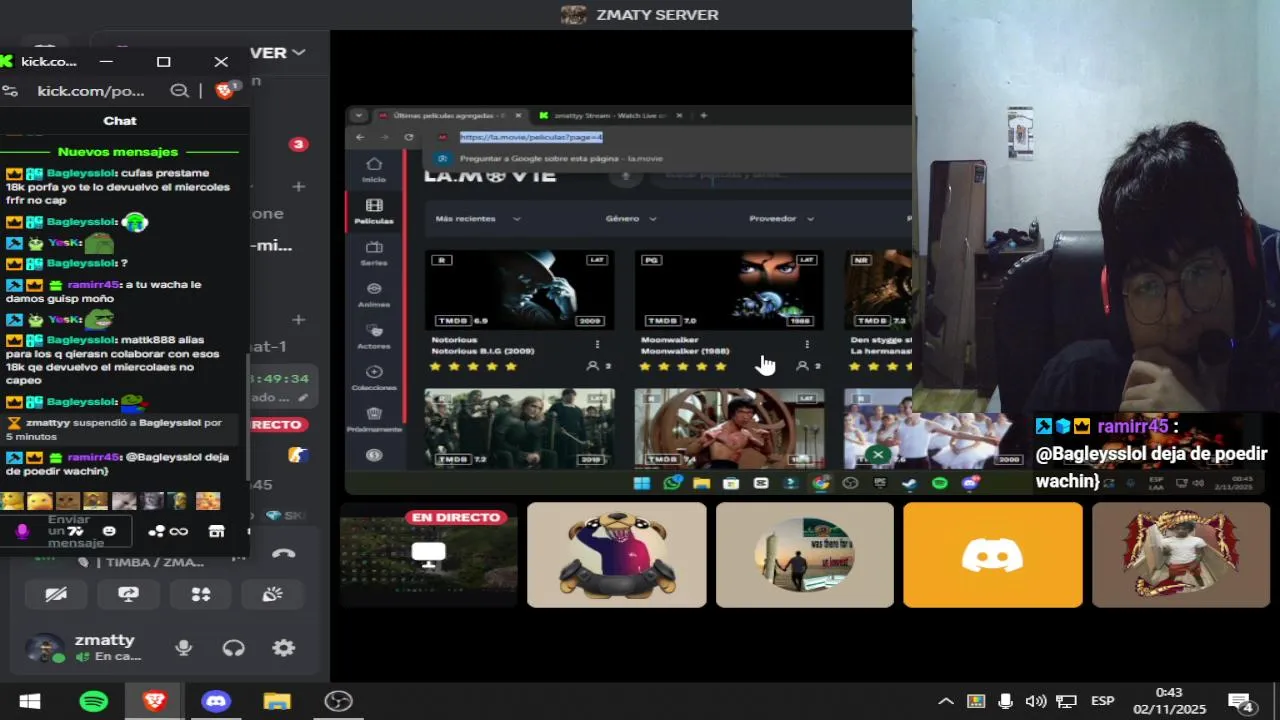Screen dimensions: 1280x720
Task: Mute the microphone next to zmatty
Action: (x=183, y=648)
